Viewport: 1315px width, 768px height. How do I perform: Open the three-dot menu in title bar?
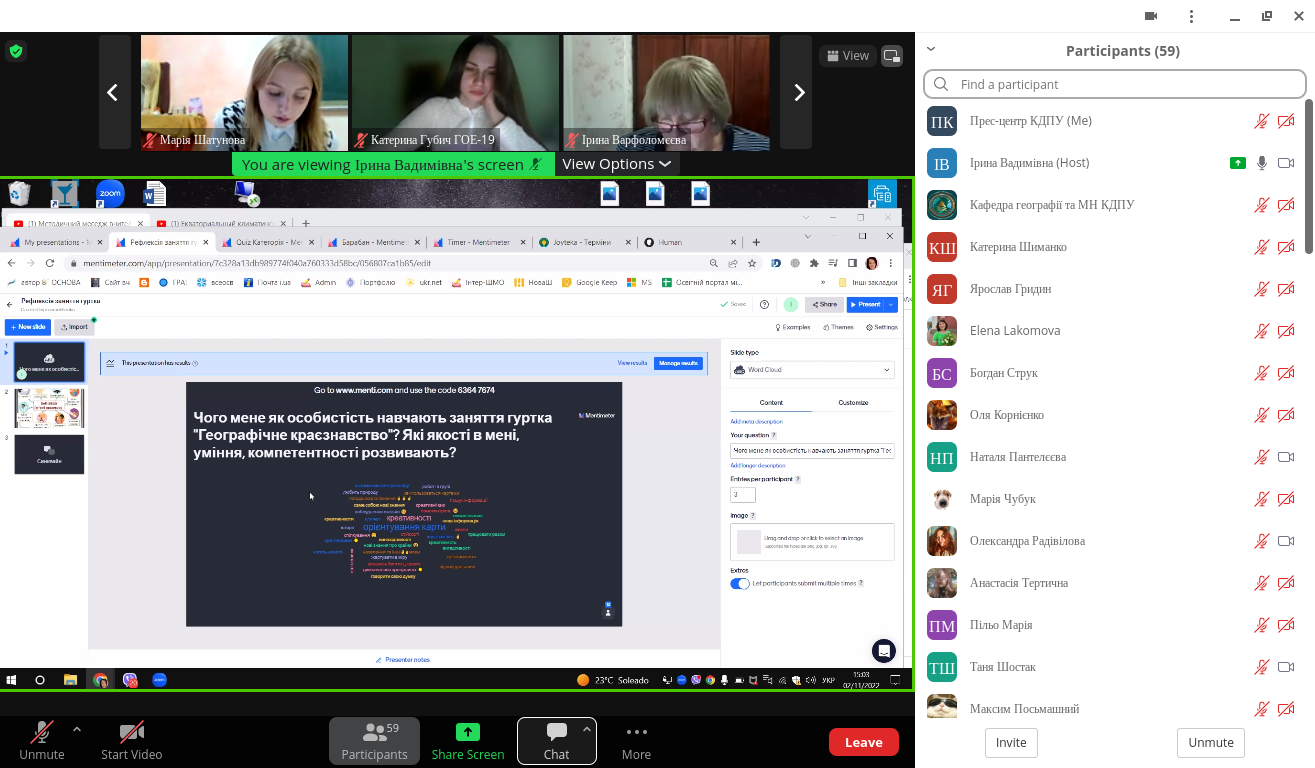tap(1191, 16)
